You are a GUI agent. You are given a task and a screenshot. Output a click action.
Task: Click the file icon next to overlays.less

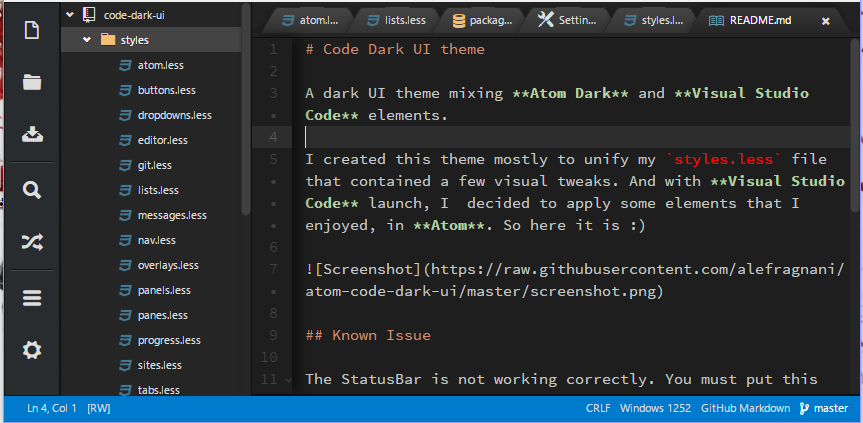point(126,265)
